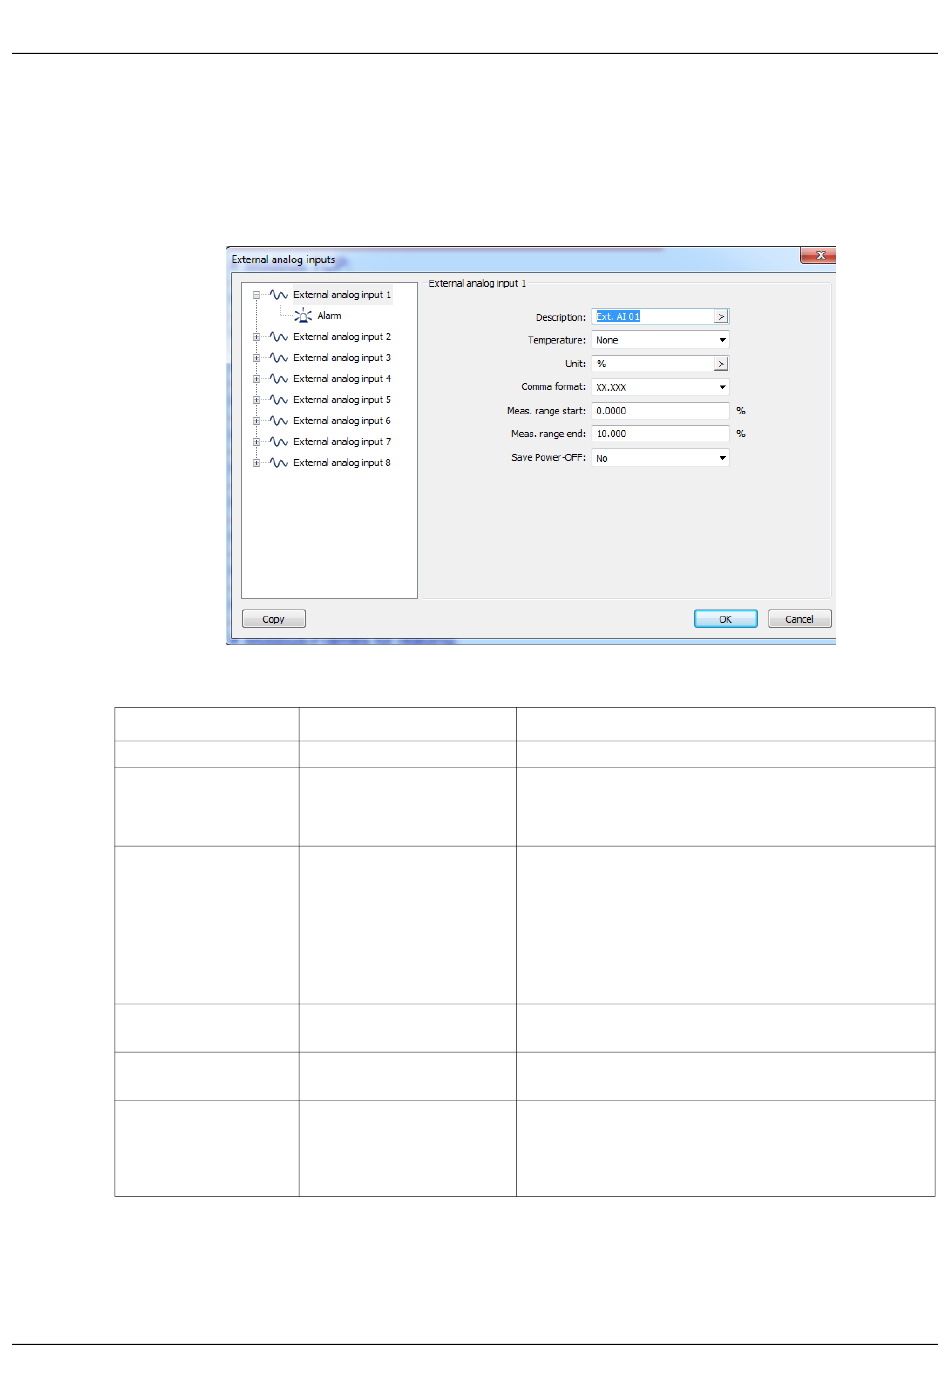Click waveform icon of External analog input 2
The height and width of the screenshot is (1398, 950).
[x=279, y=337]
